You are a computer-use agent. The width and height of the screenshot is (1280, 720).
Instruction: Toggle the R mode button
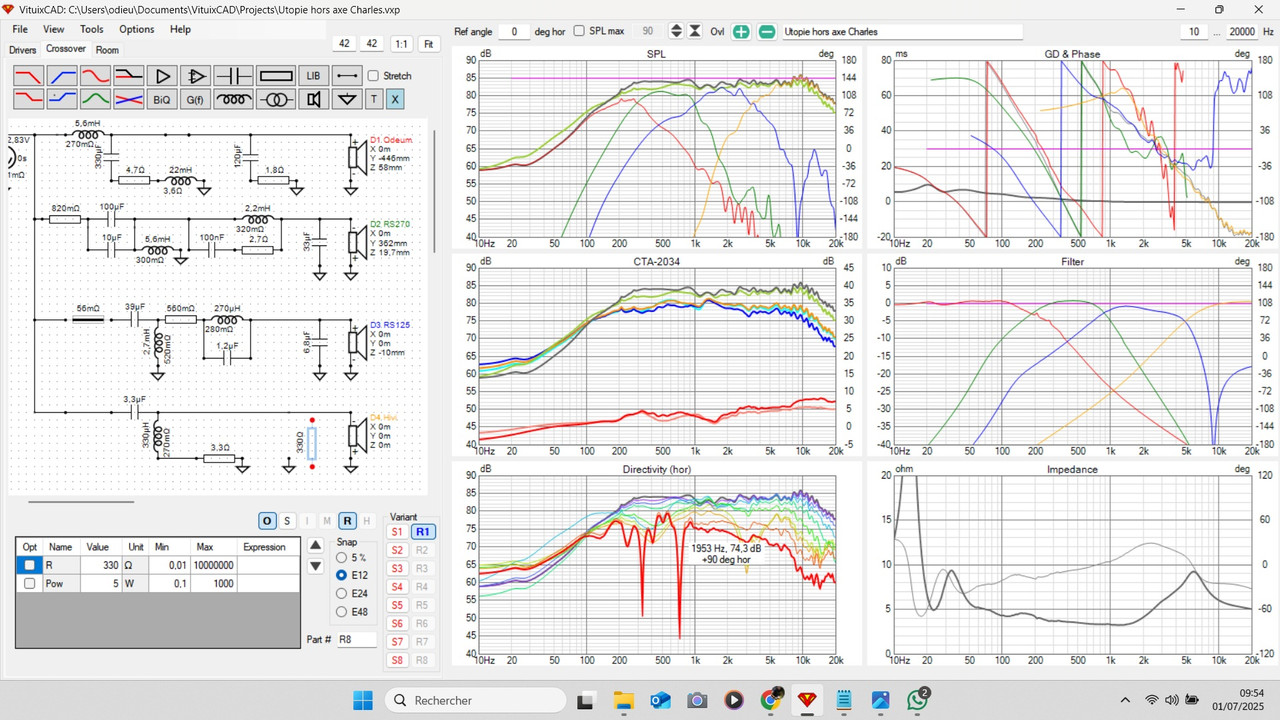pyautogui.click(x=347, y=521)
